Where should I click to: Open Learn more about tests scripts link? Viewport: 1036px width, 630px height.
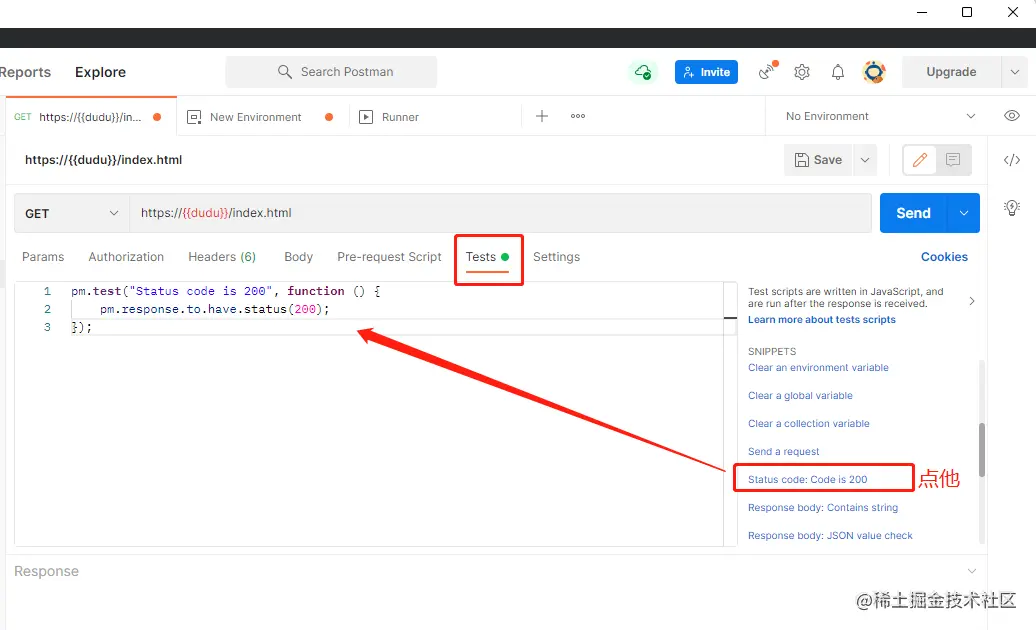pyautogui.click(x=822, y=320)
